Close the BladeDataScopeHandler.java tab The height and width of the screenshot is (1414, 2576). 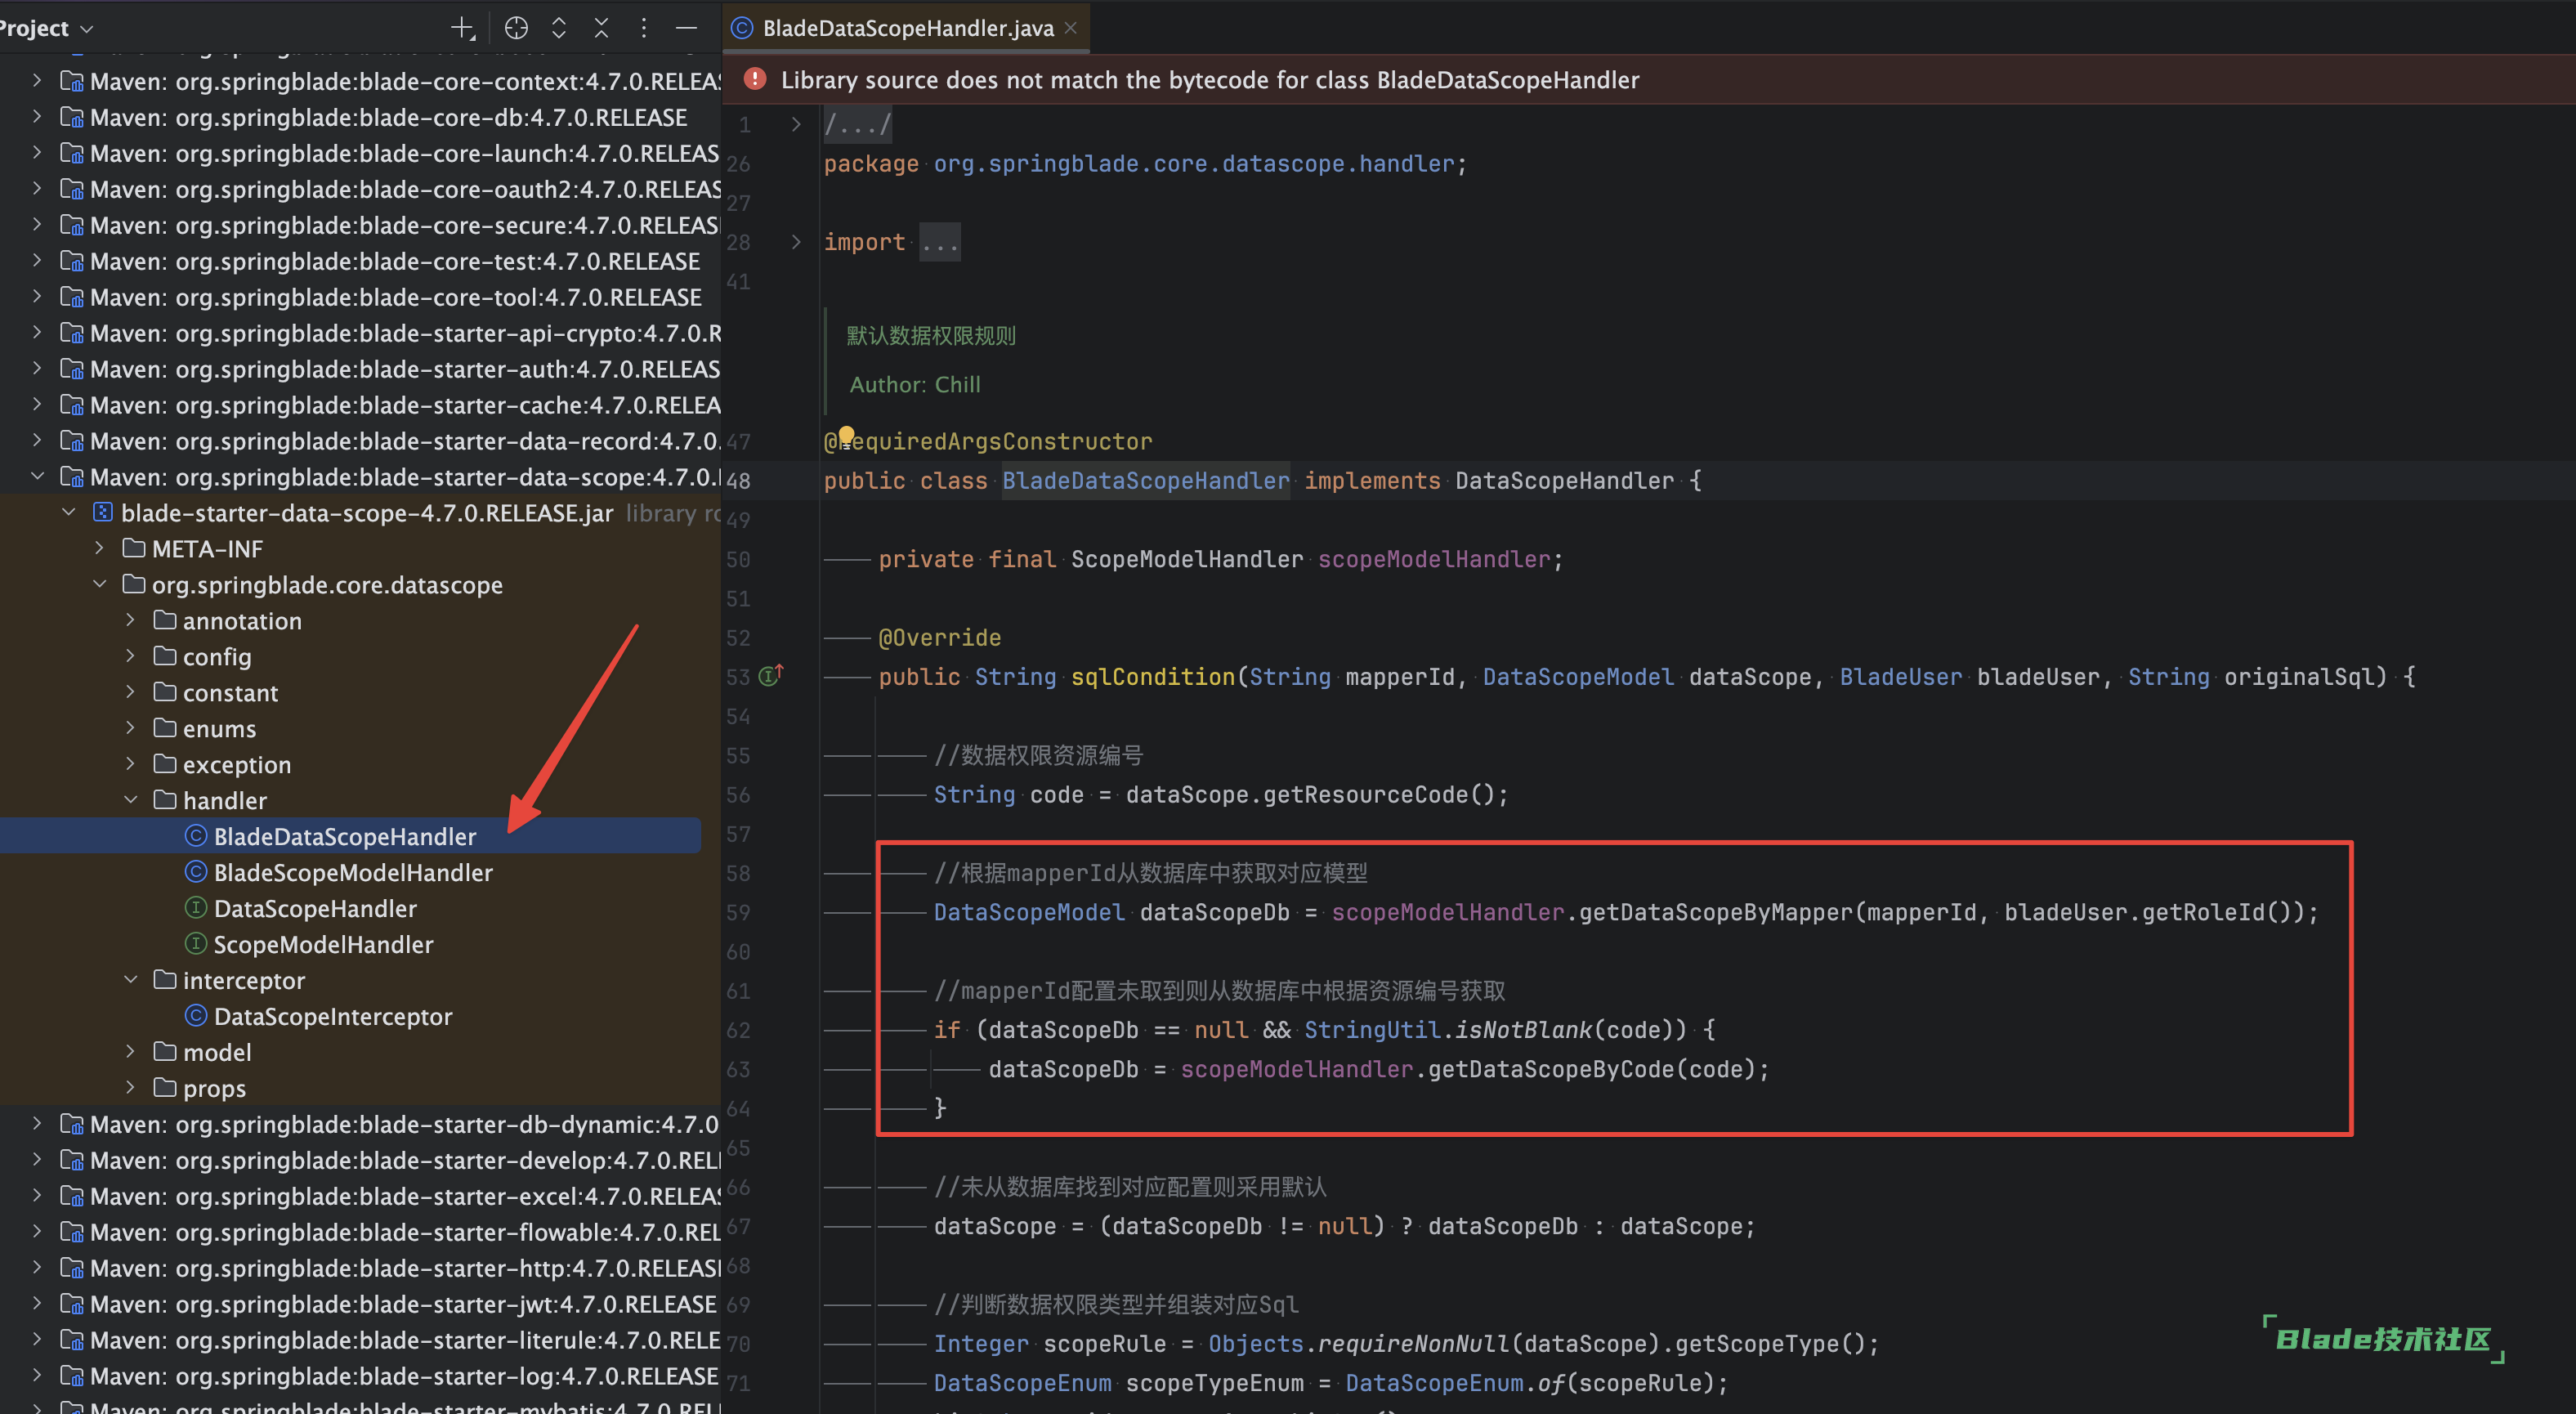[1071, 28]
